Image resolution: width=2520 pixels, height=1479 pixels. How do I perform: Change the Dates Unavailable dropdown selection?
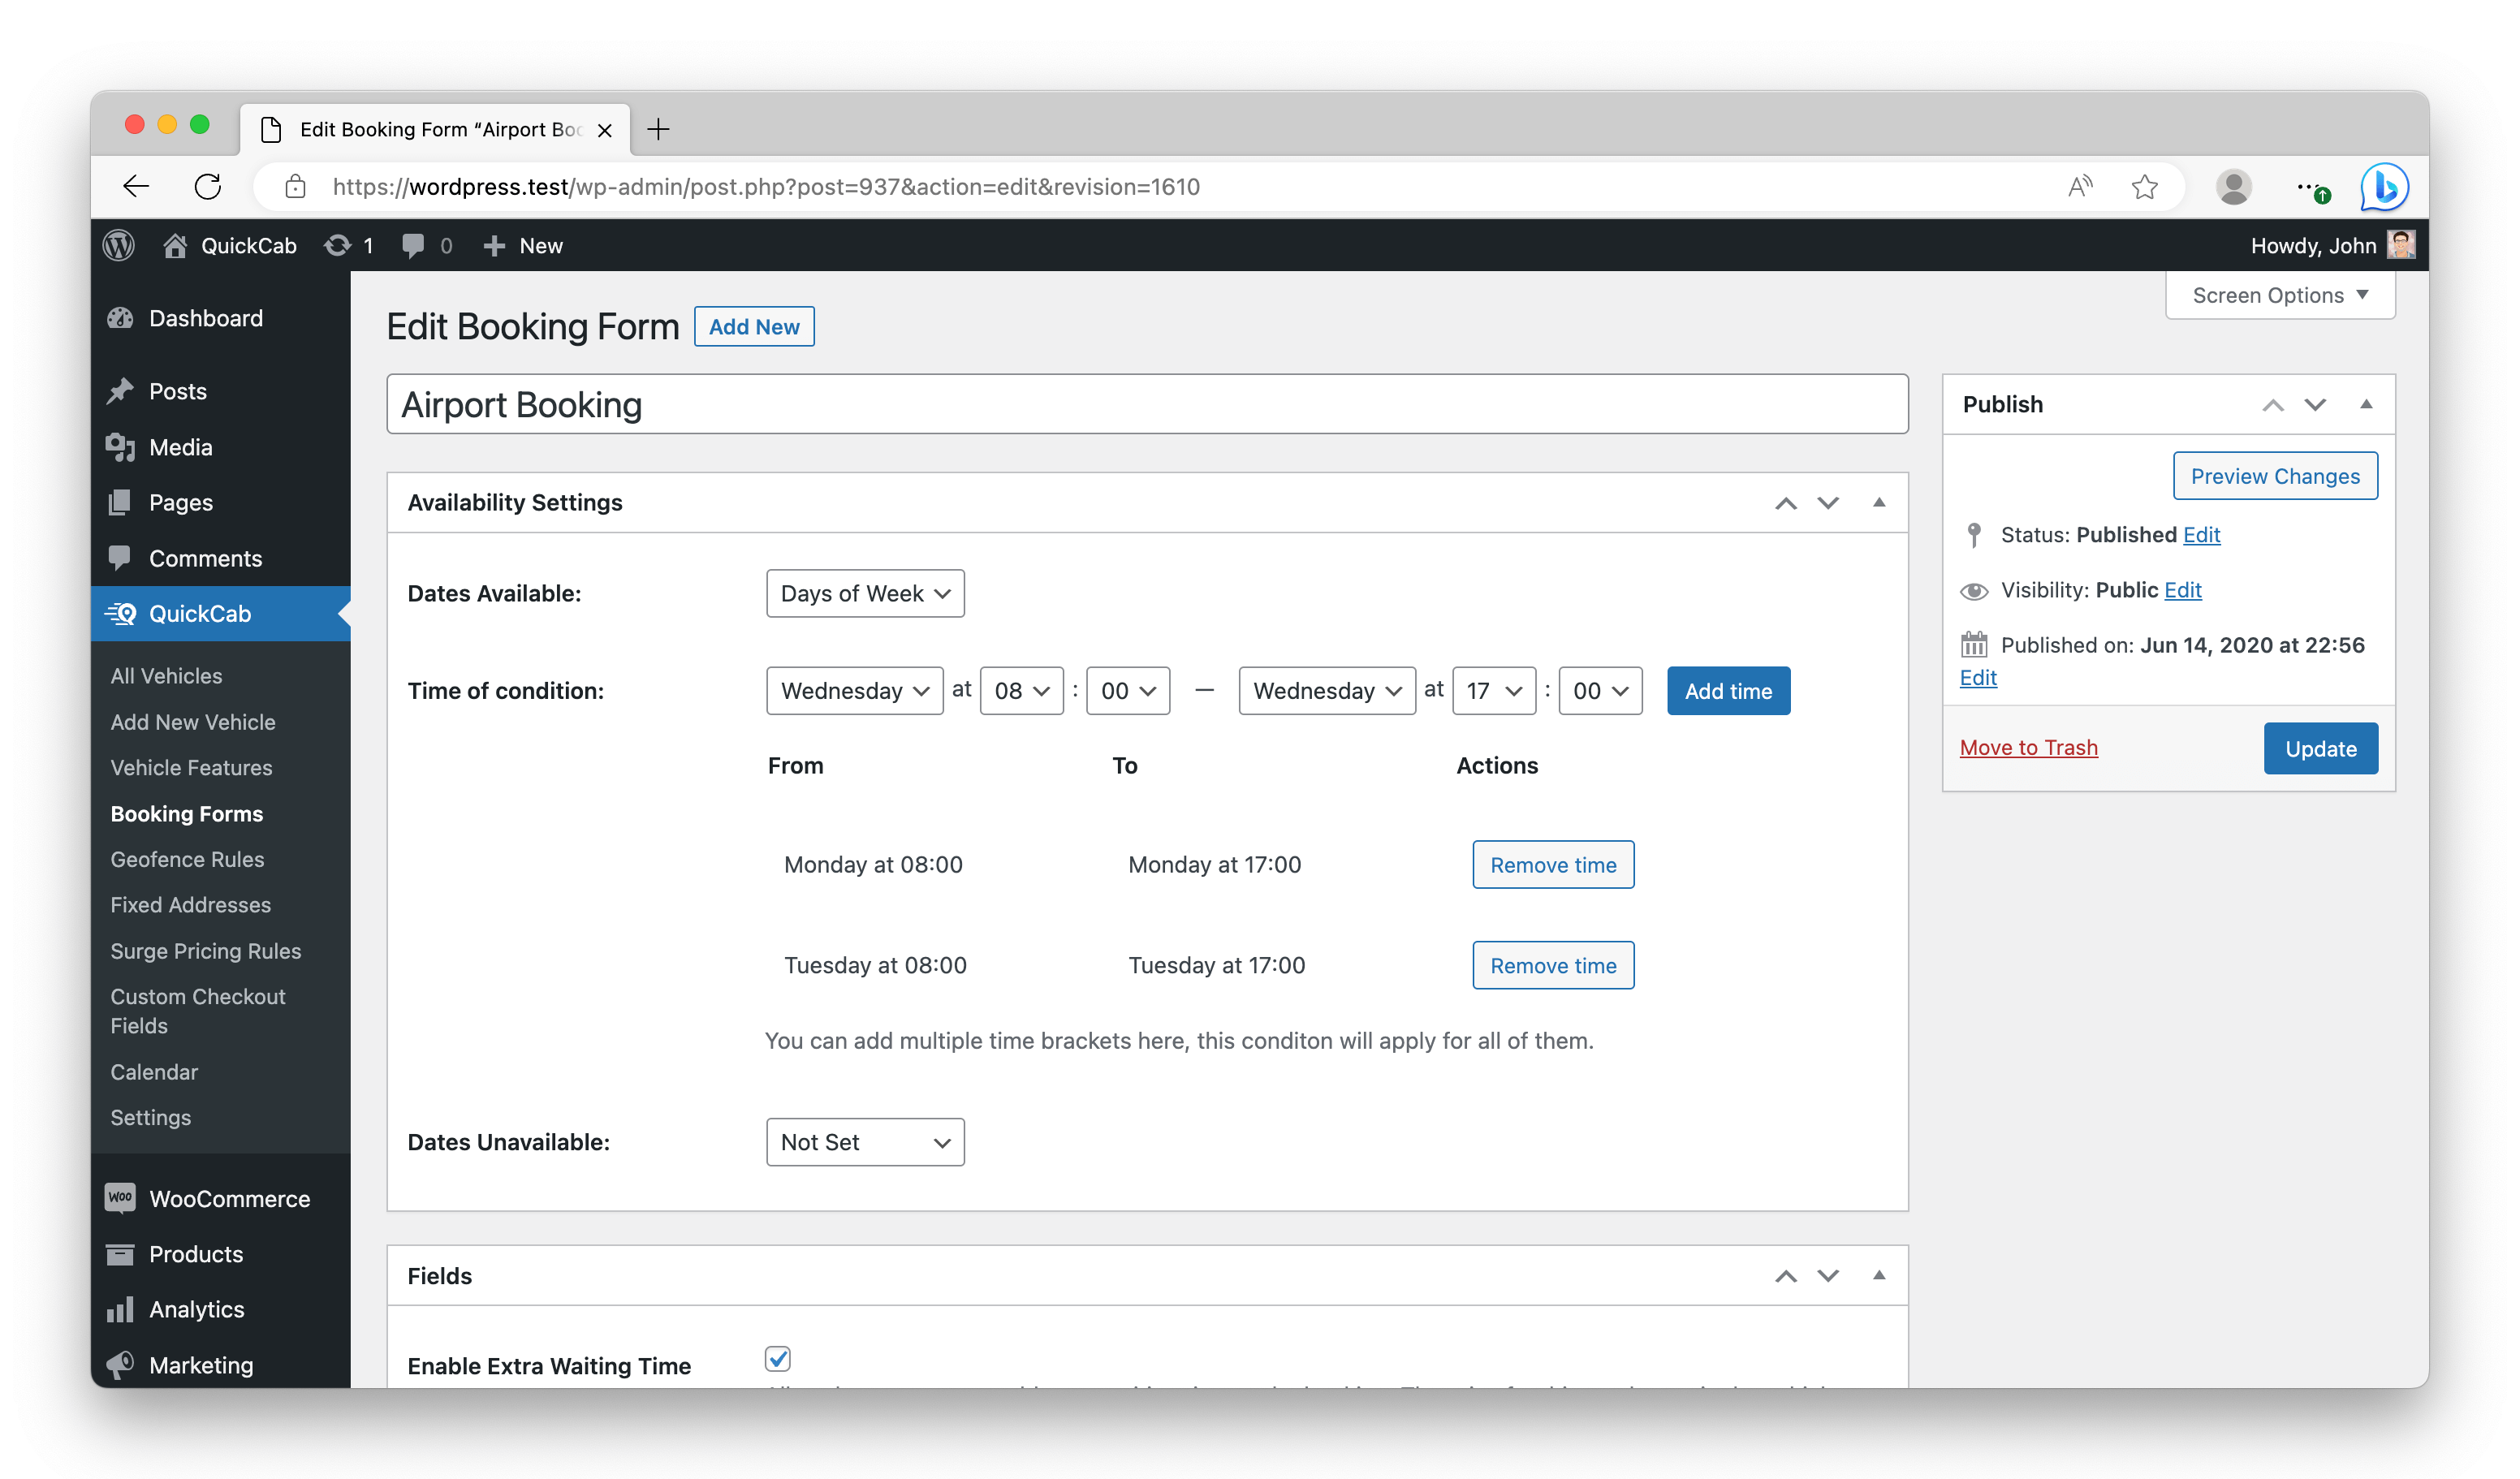click(x=865, y=1141)
